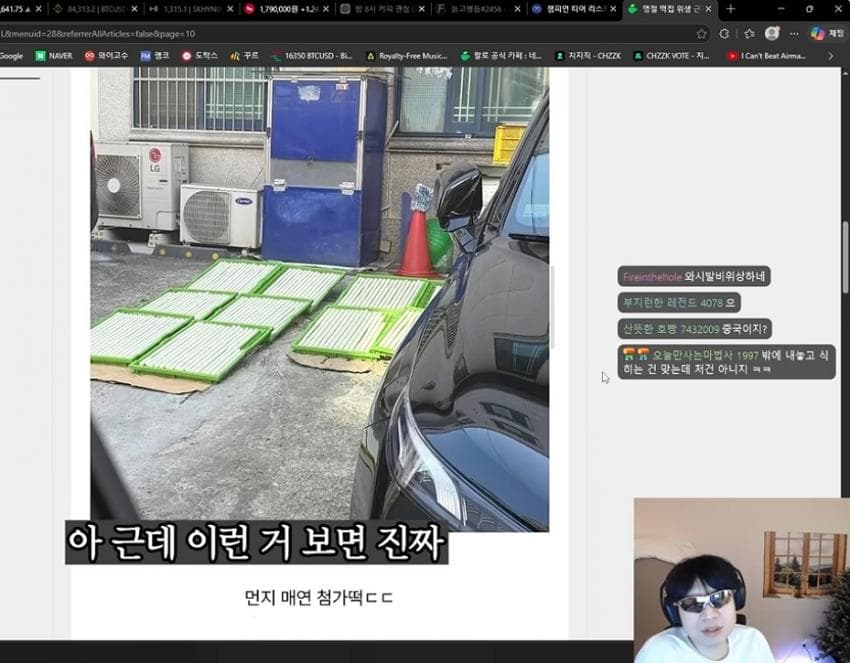Image resolution: width=850 pixels, height=663 pixels.
Task: Open the favorites list icon
Action: [x=749, y=34]
